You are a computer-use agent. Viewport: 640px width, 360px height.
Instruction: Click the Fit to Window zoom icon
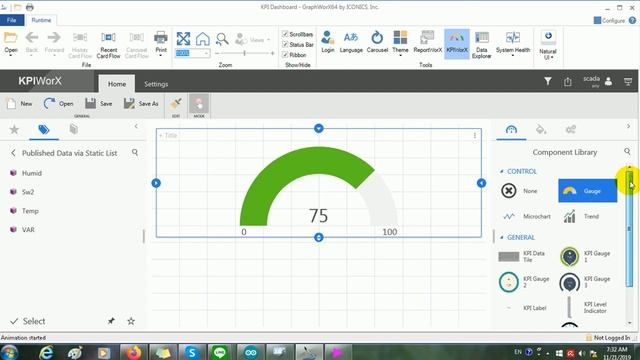pyautogui.click(x=183, y=39)
